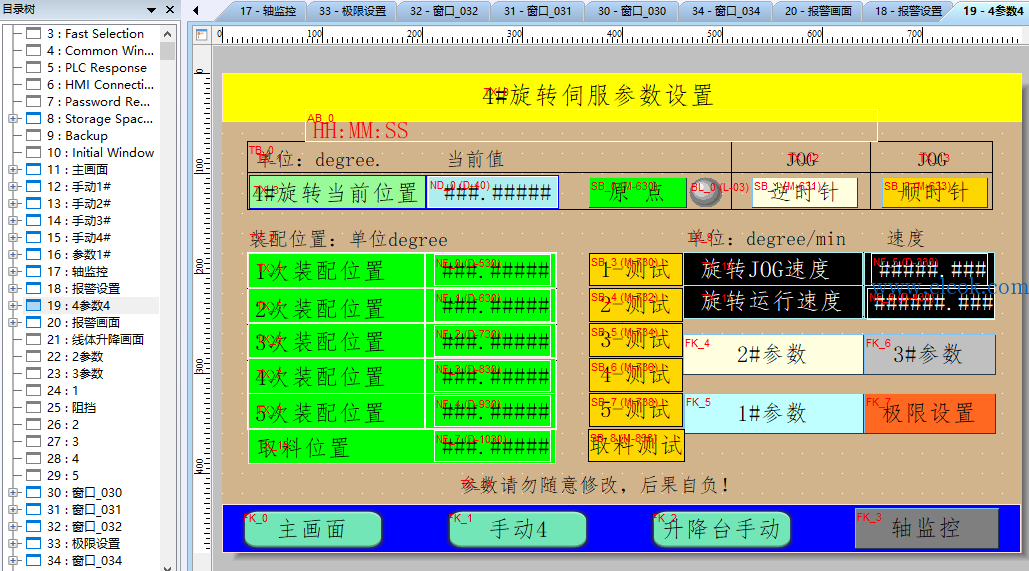
Task: Select the 轴监控 function key button
Action: pyautogui.click(x=927, y=528)
